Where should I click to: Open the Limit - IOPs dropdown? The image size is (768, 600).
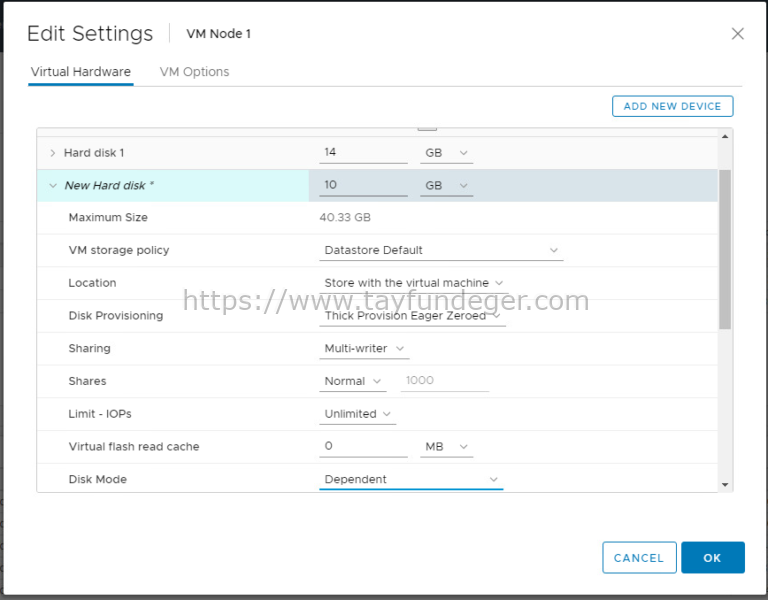[x=359, y=414]
